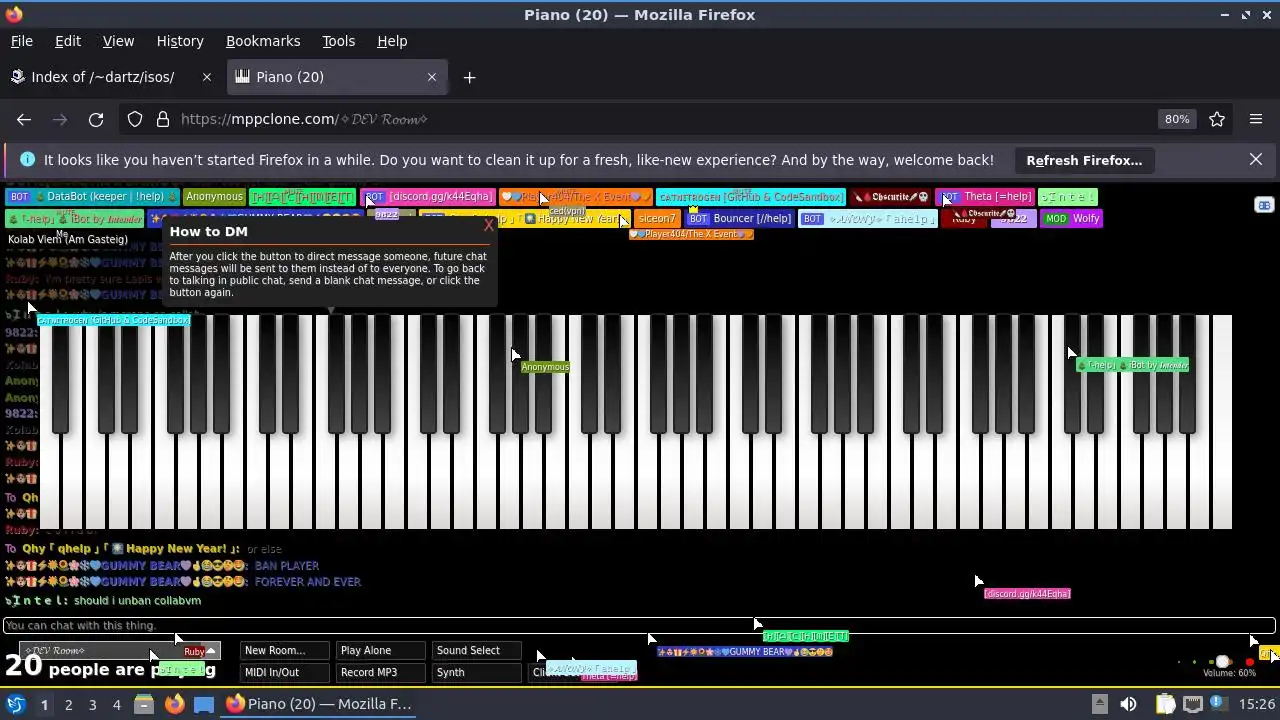The image size is (1280, 720).
Task: Go back to the previous page
Action: tap(24, 119)
